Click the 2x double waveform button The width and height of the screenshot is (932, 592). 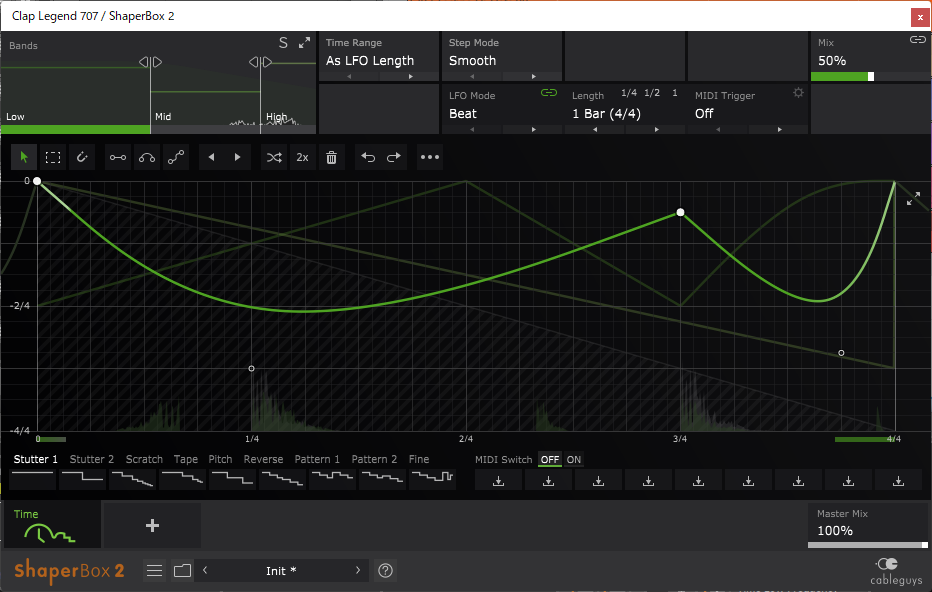(x=303, y=157)
